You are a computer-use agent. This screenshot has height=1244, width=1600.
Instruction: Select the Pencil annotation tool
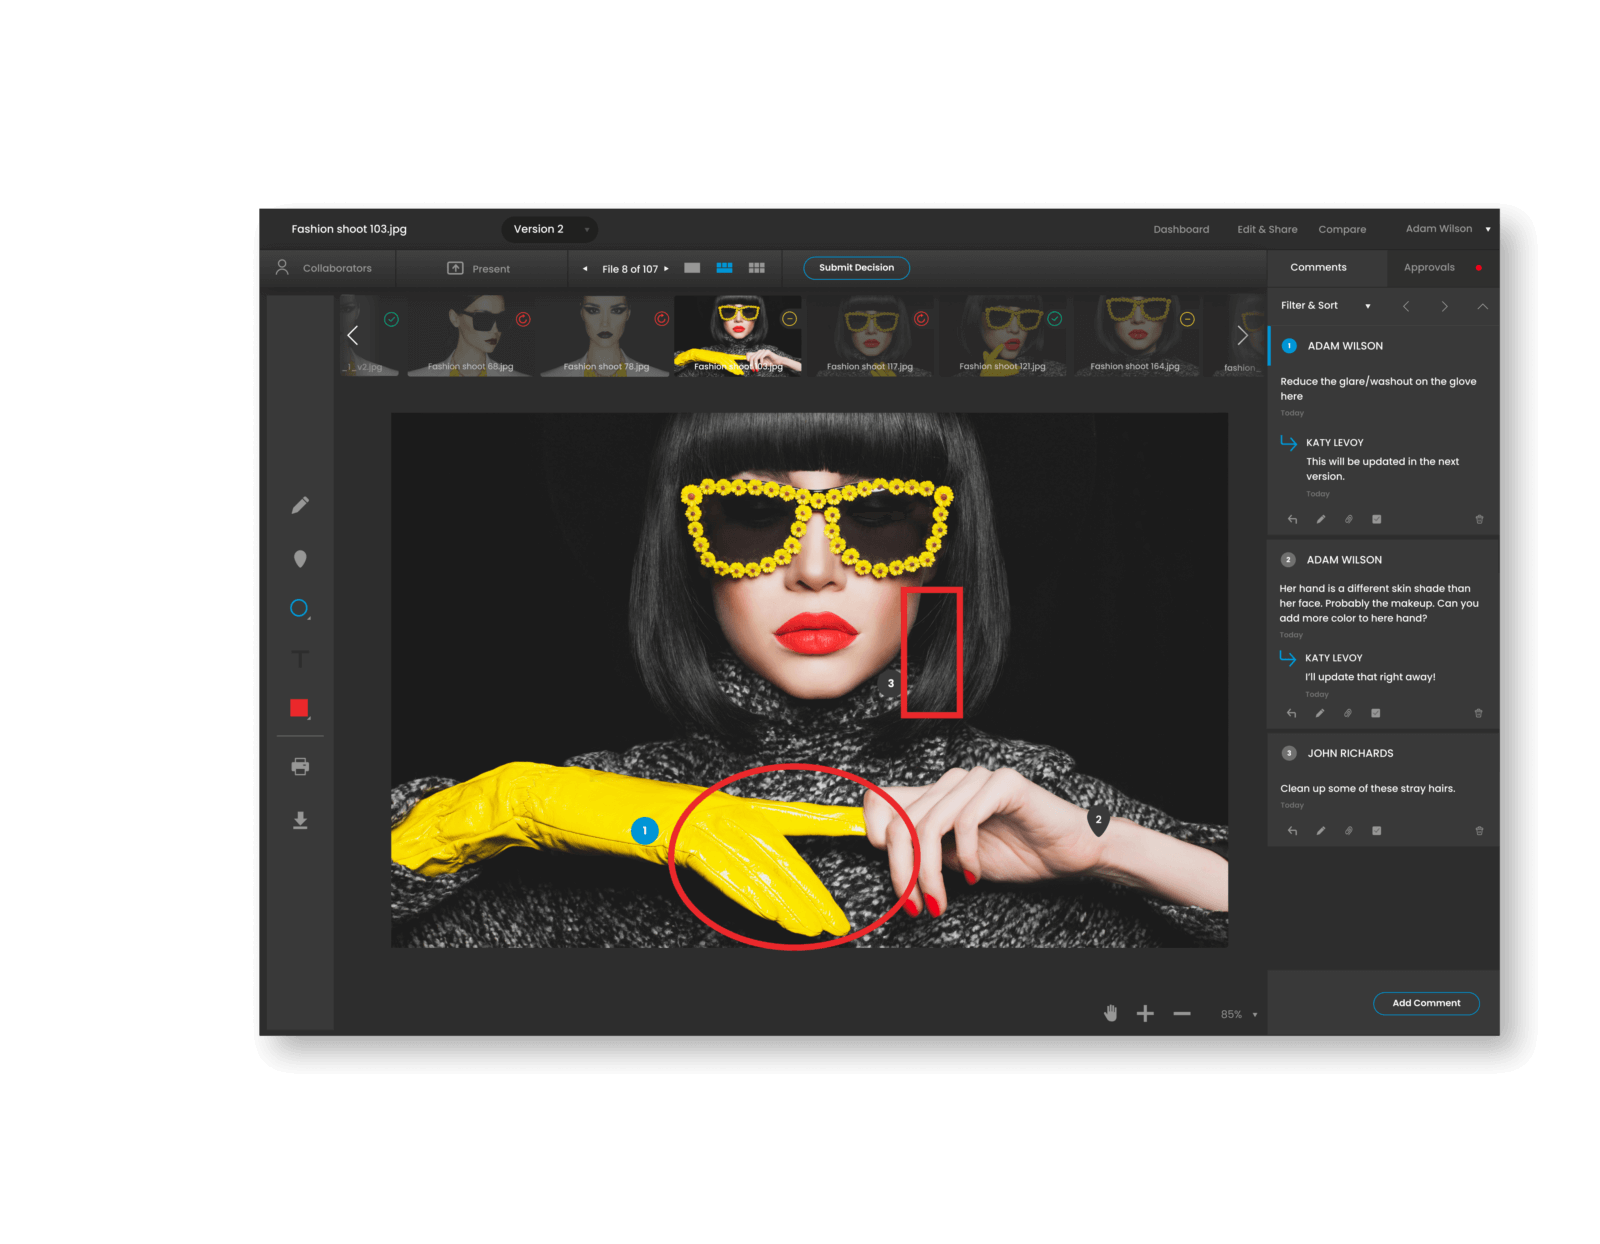point(300,505)
